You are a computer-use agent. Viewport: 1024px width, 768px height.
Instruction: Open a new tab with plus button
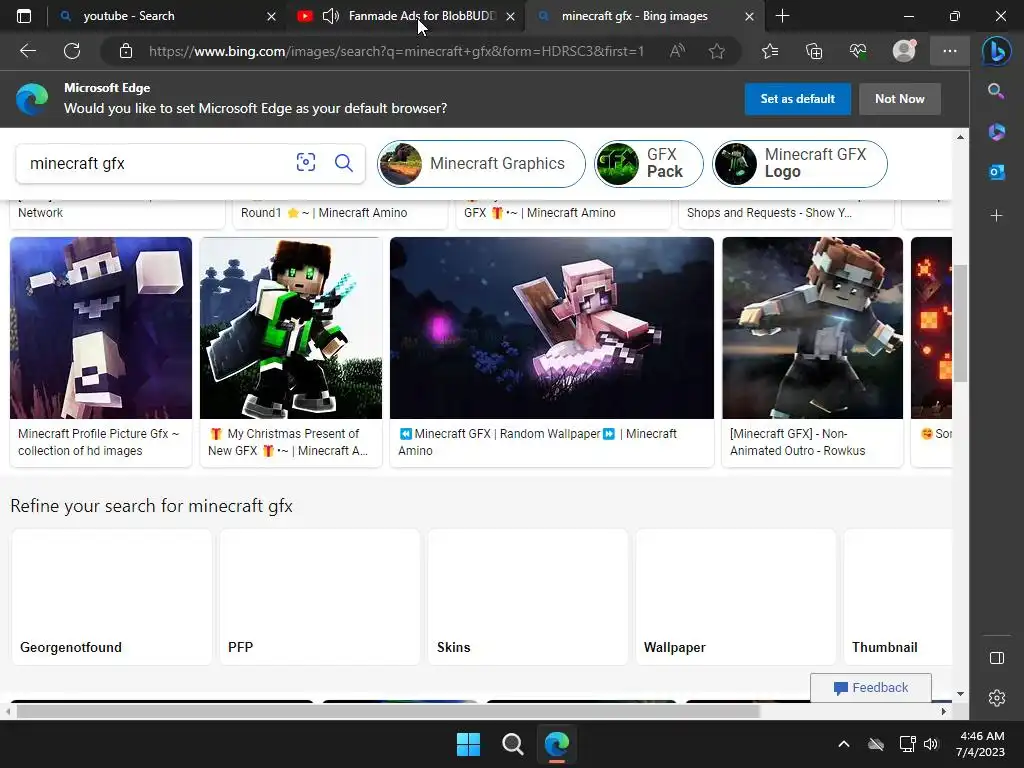[782, 16]
